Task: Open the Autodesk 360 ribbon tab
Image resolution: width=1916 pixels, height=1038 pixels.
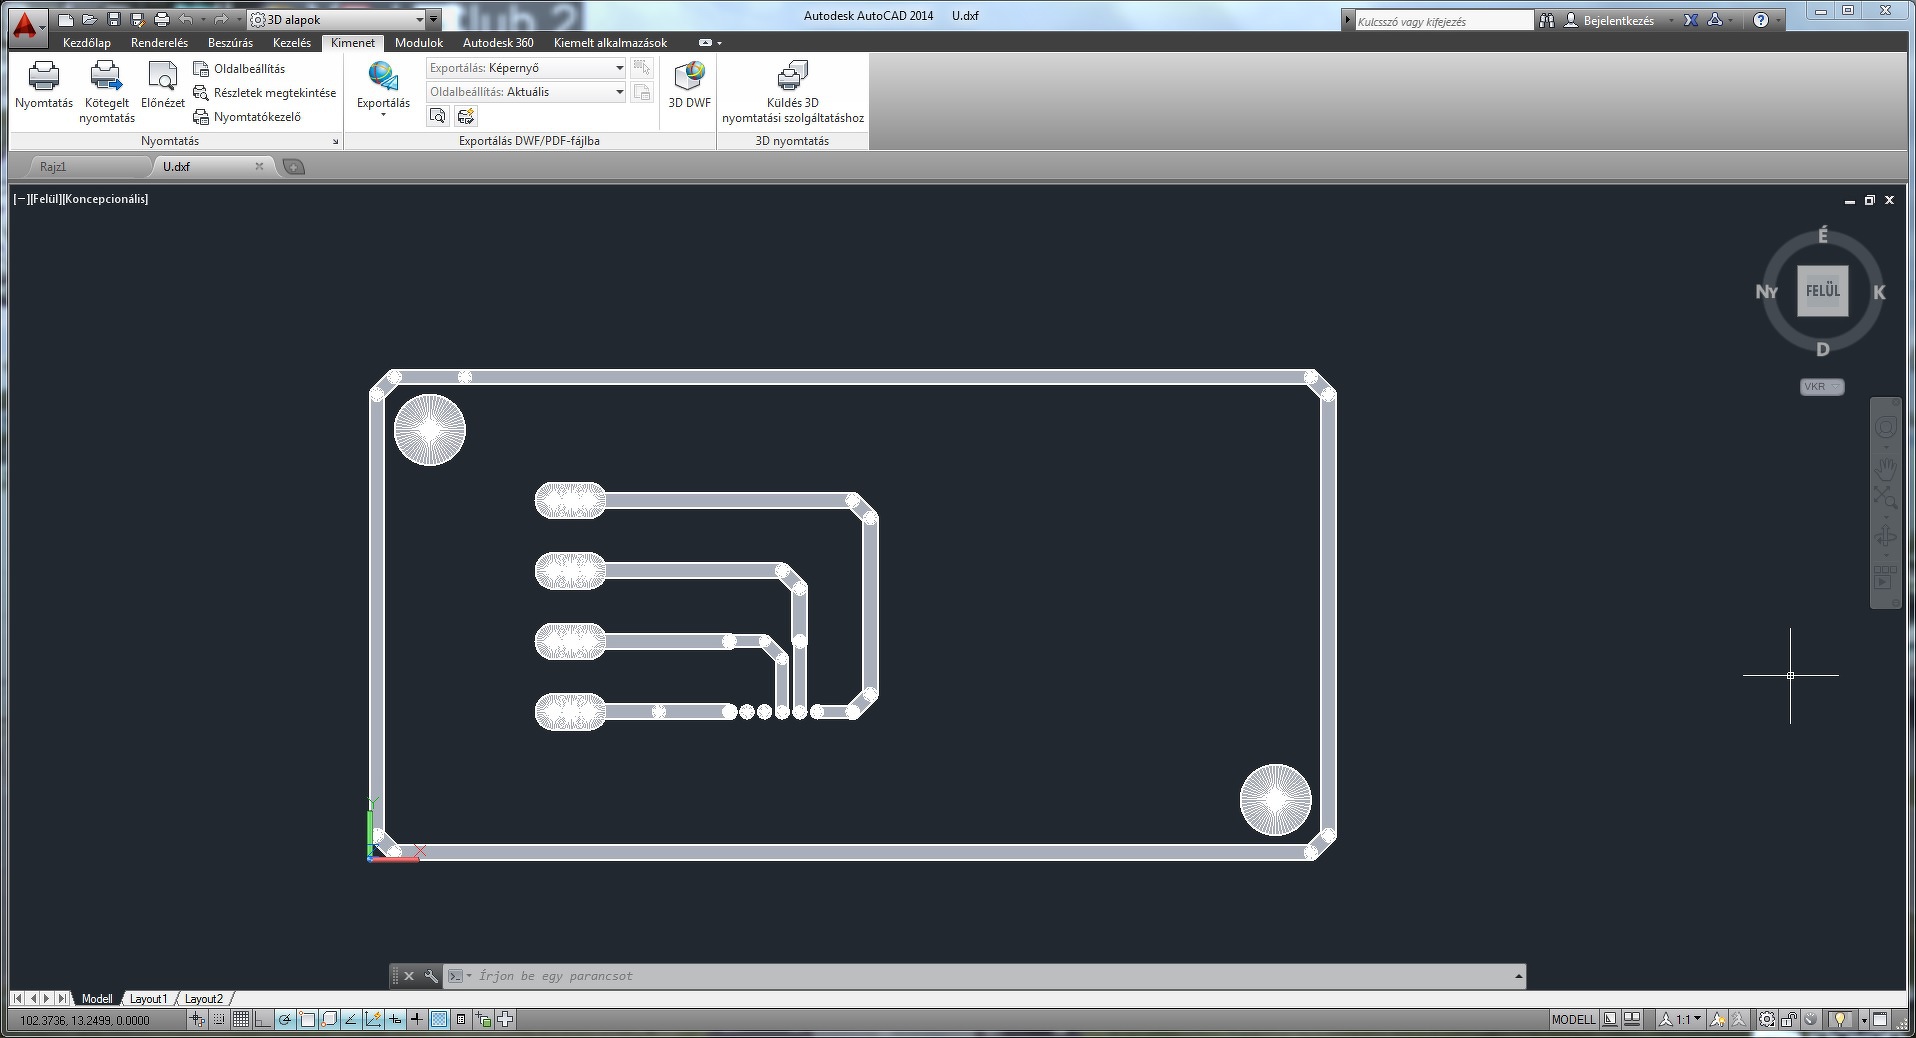Action: pos(498,43)
